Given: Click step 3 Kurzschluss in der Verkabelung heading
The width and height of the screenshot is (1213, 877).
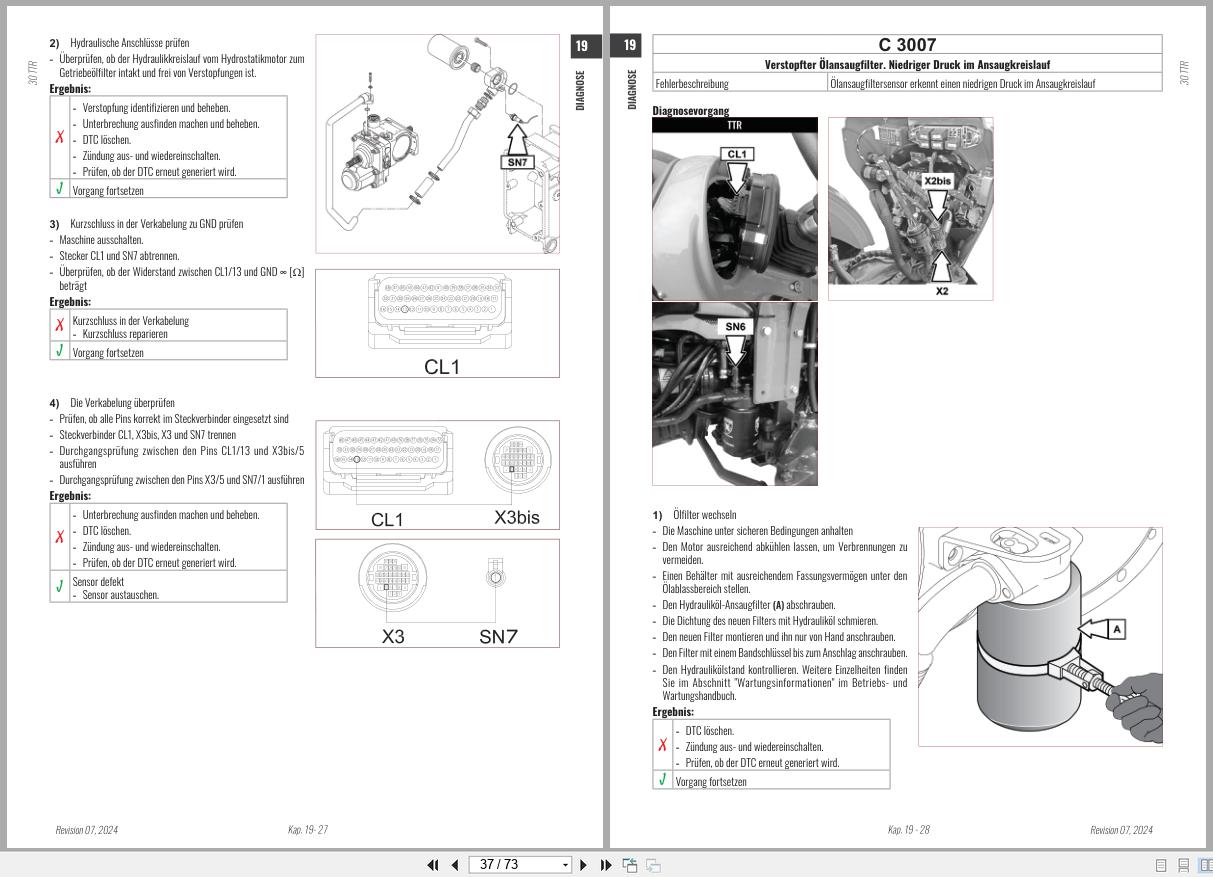Looking at the screenshot, I should coord(156,224).
